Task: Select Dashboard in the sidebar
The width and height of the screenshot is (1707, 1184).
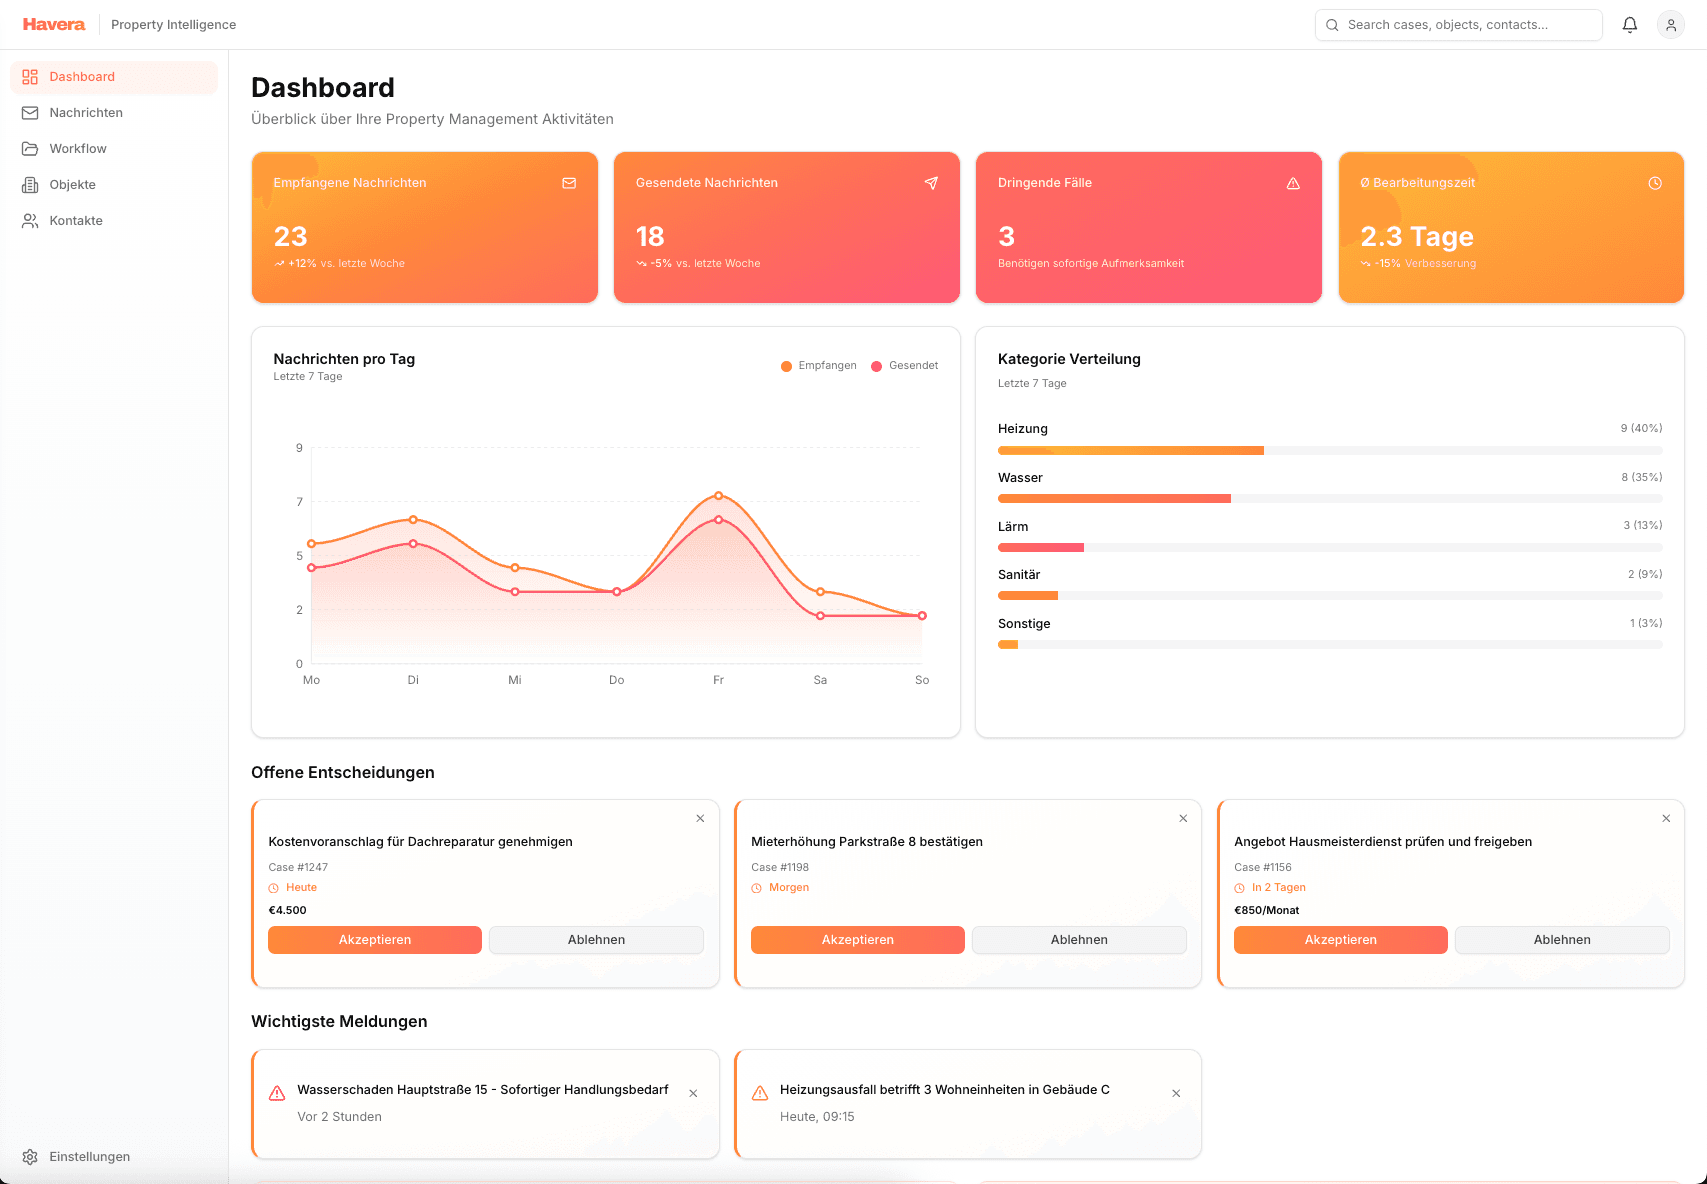Action: 82,76
